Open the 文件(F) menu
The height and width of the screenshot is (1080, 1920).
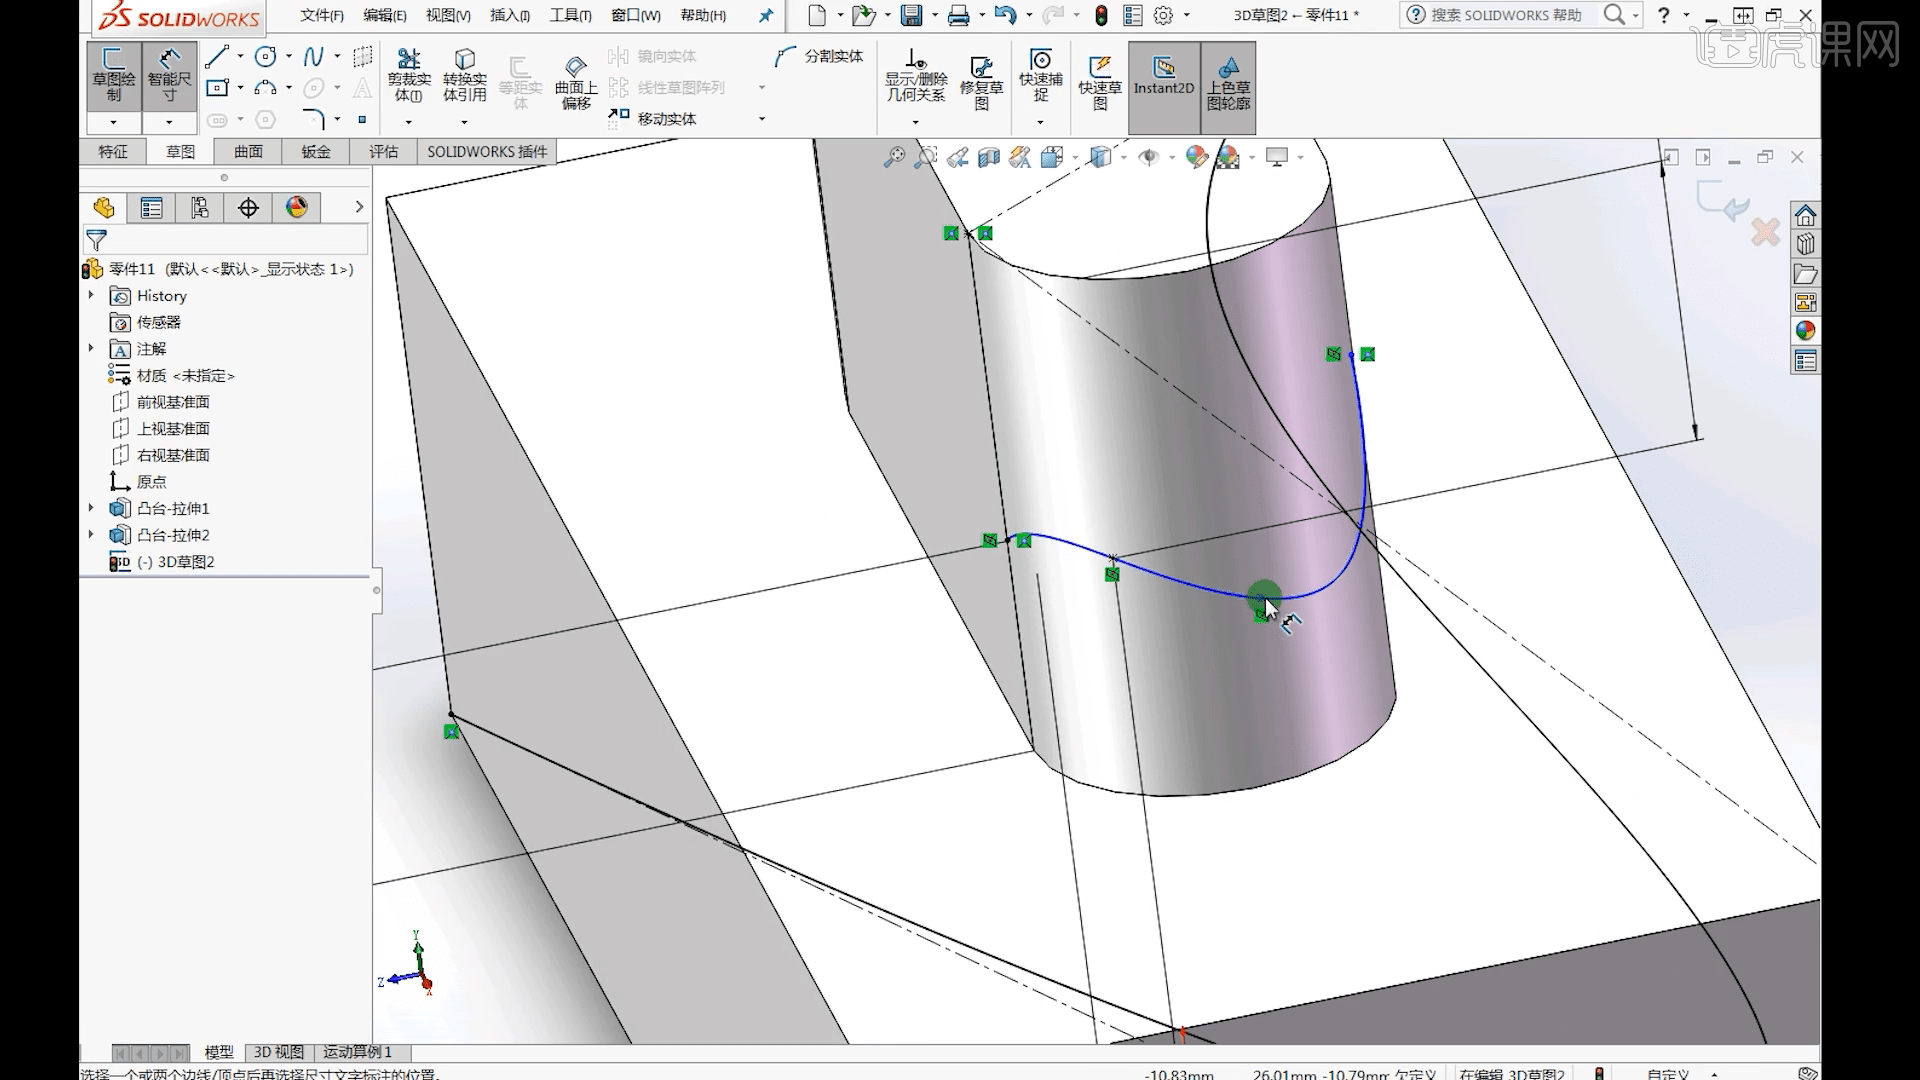(322, 15)
